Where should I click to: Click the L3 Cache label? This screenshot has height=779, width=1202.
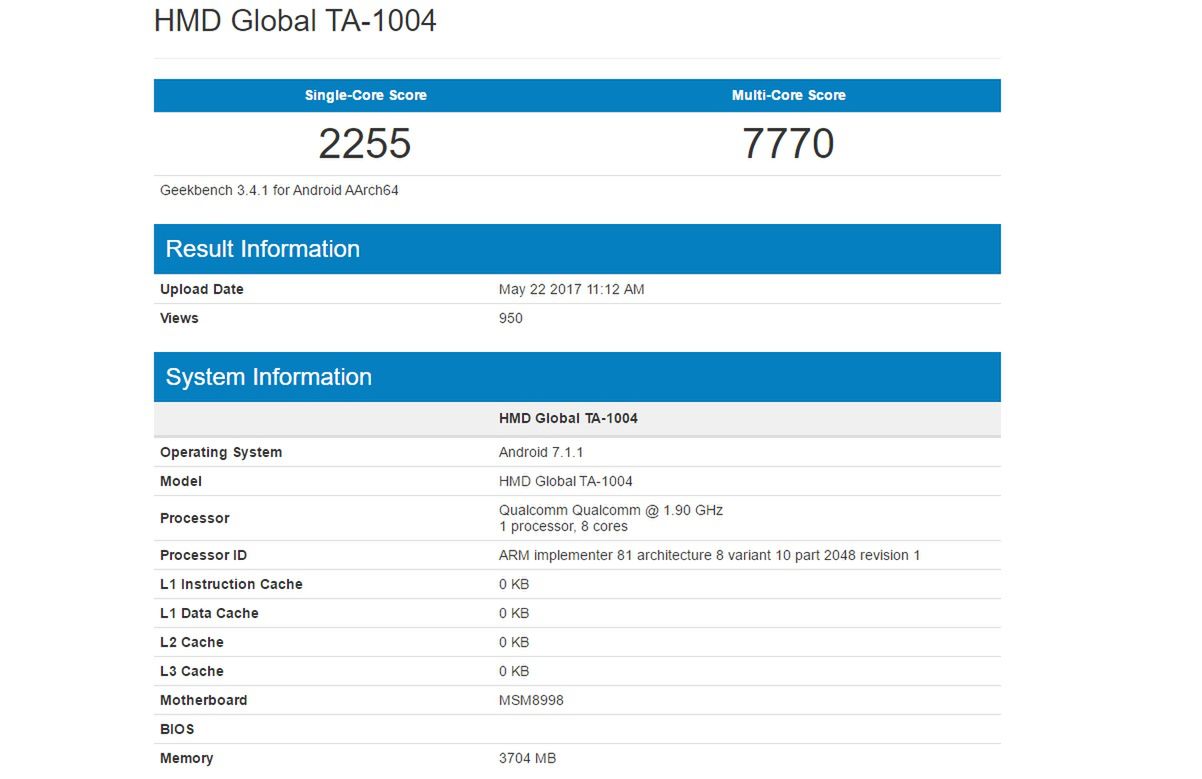tap(192, 671)
